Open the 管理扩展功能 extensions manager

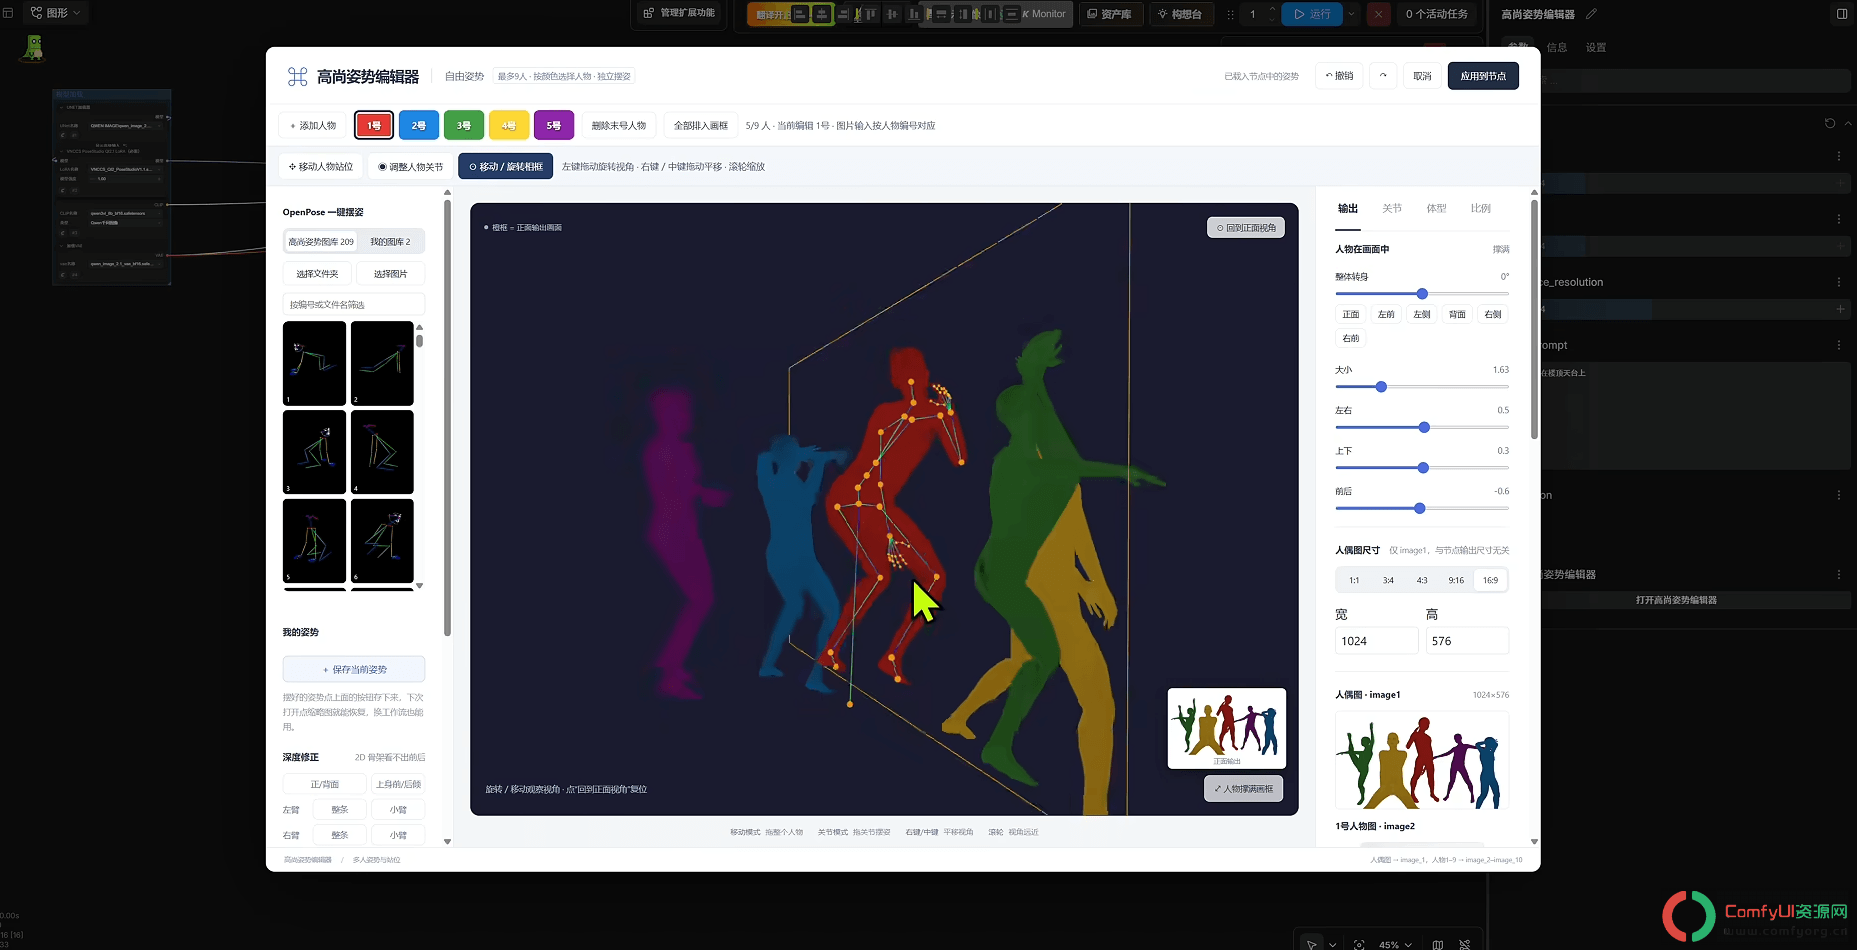(679, 13)
